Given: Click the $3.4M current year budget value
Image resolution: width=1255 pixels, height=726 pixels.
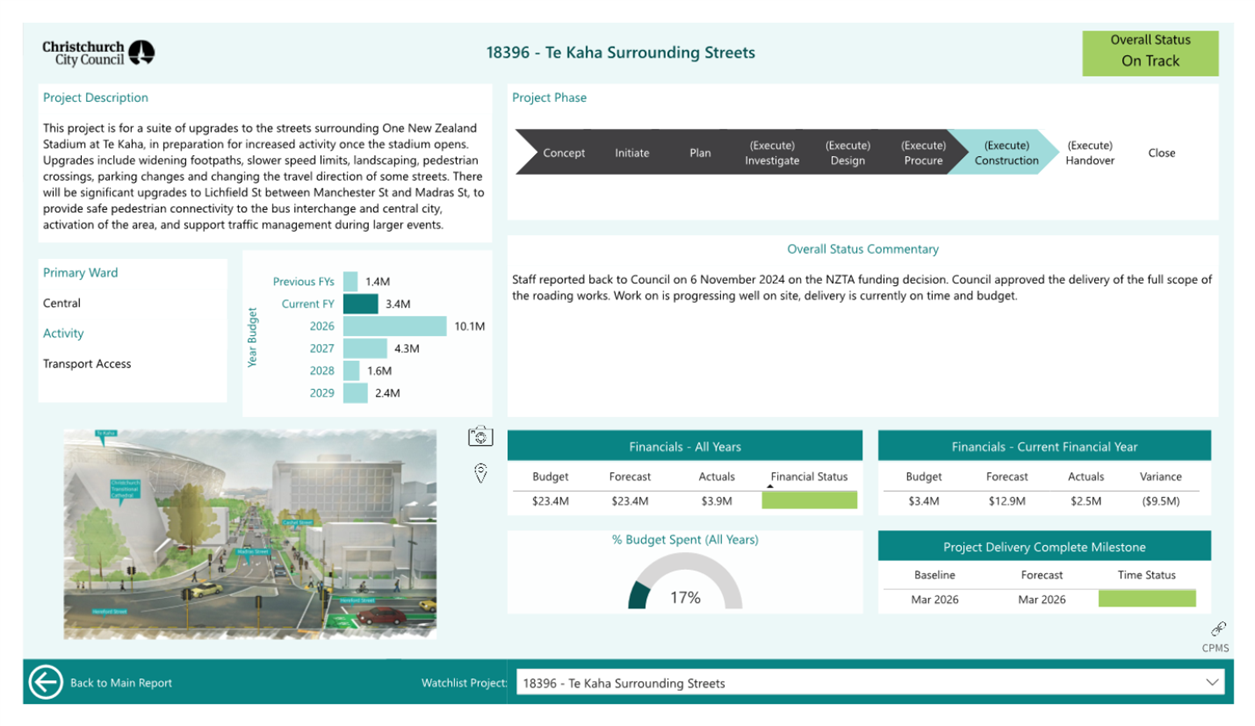Looking at the screenshot, I should 924,501.
